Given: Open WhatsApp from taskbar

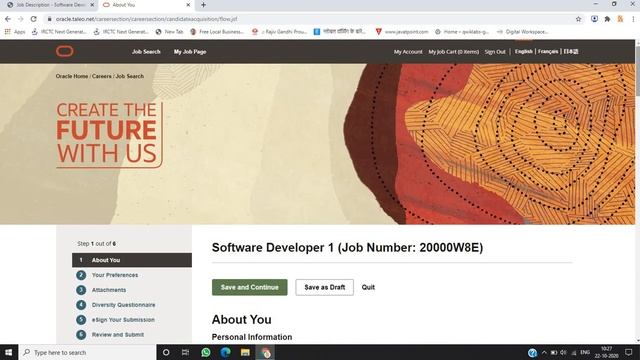Looking at the screenshot, I should 205,352.
